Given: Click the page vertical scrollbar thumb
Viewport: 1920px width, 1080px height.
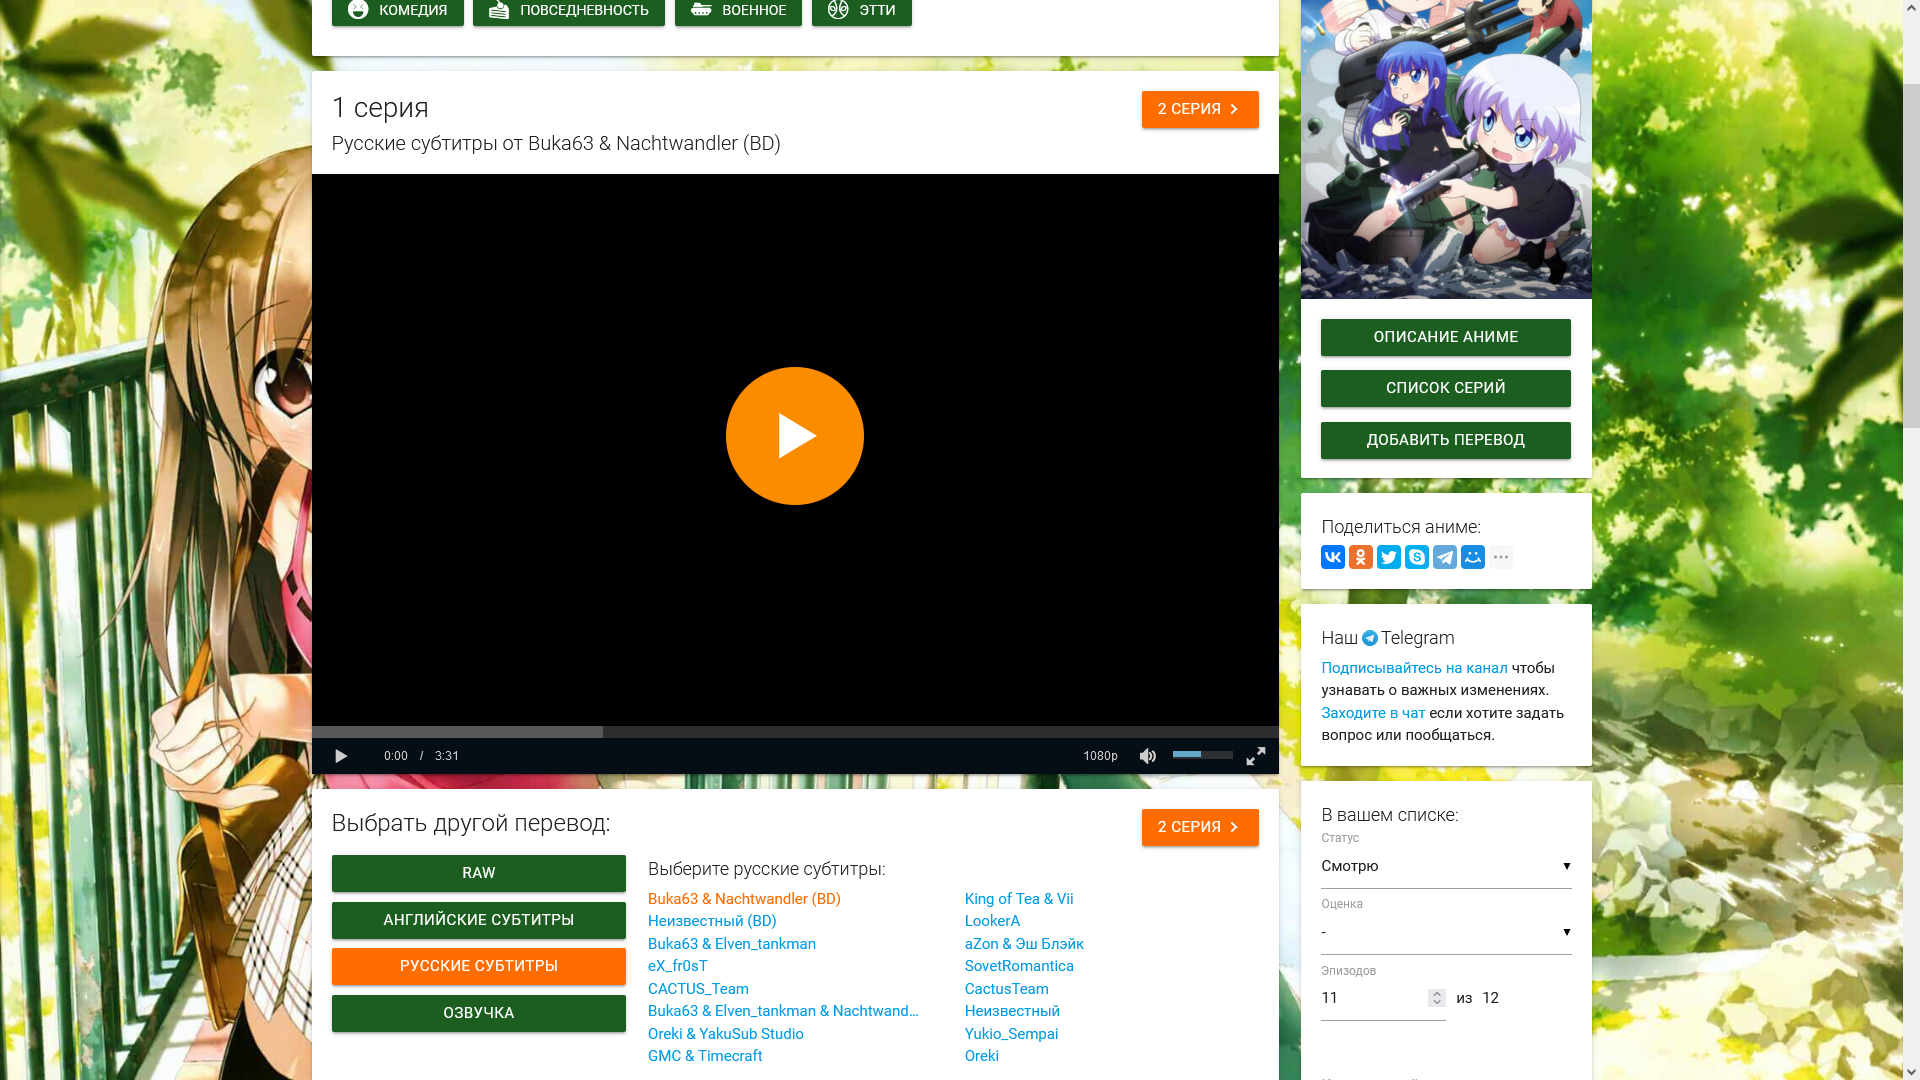Looking at the screenshot, I should click(1911, 255).
